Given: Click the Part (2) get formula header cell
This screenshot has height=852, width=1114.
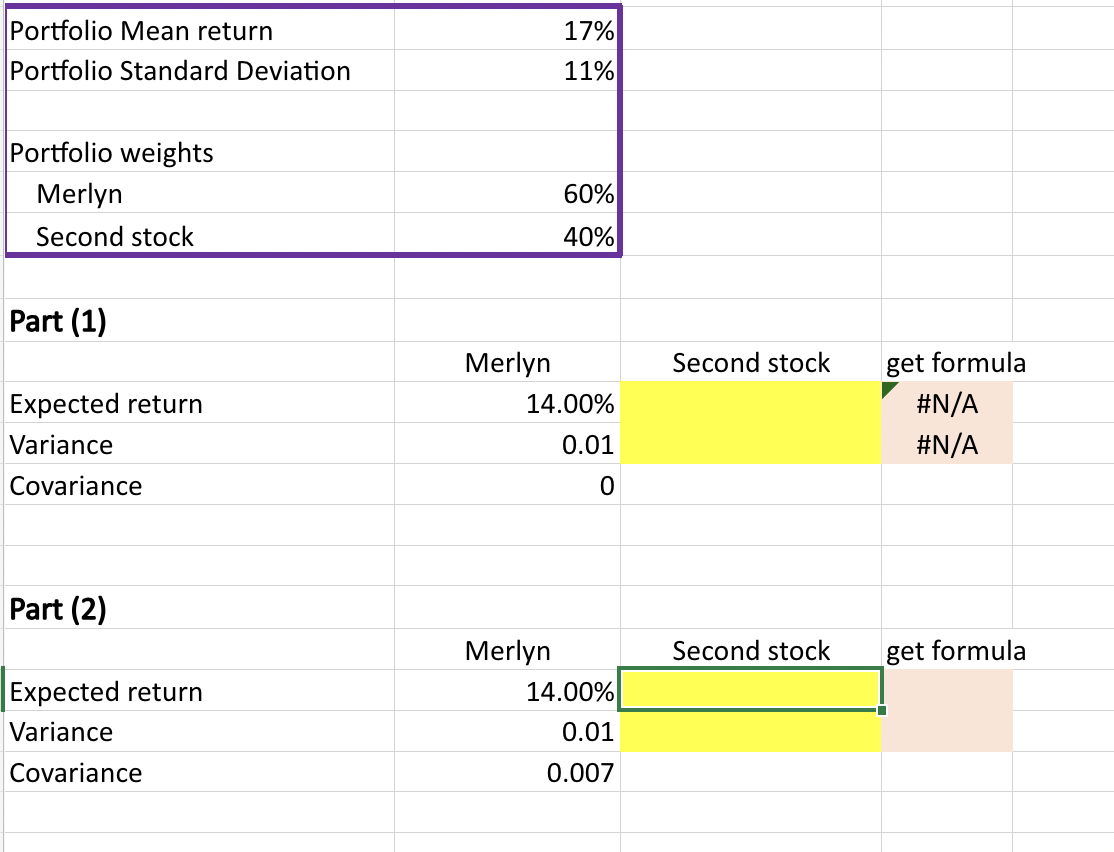Looking at the screenshot, I should (x=946, y=651).
